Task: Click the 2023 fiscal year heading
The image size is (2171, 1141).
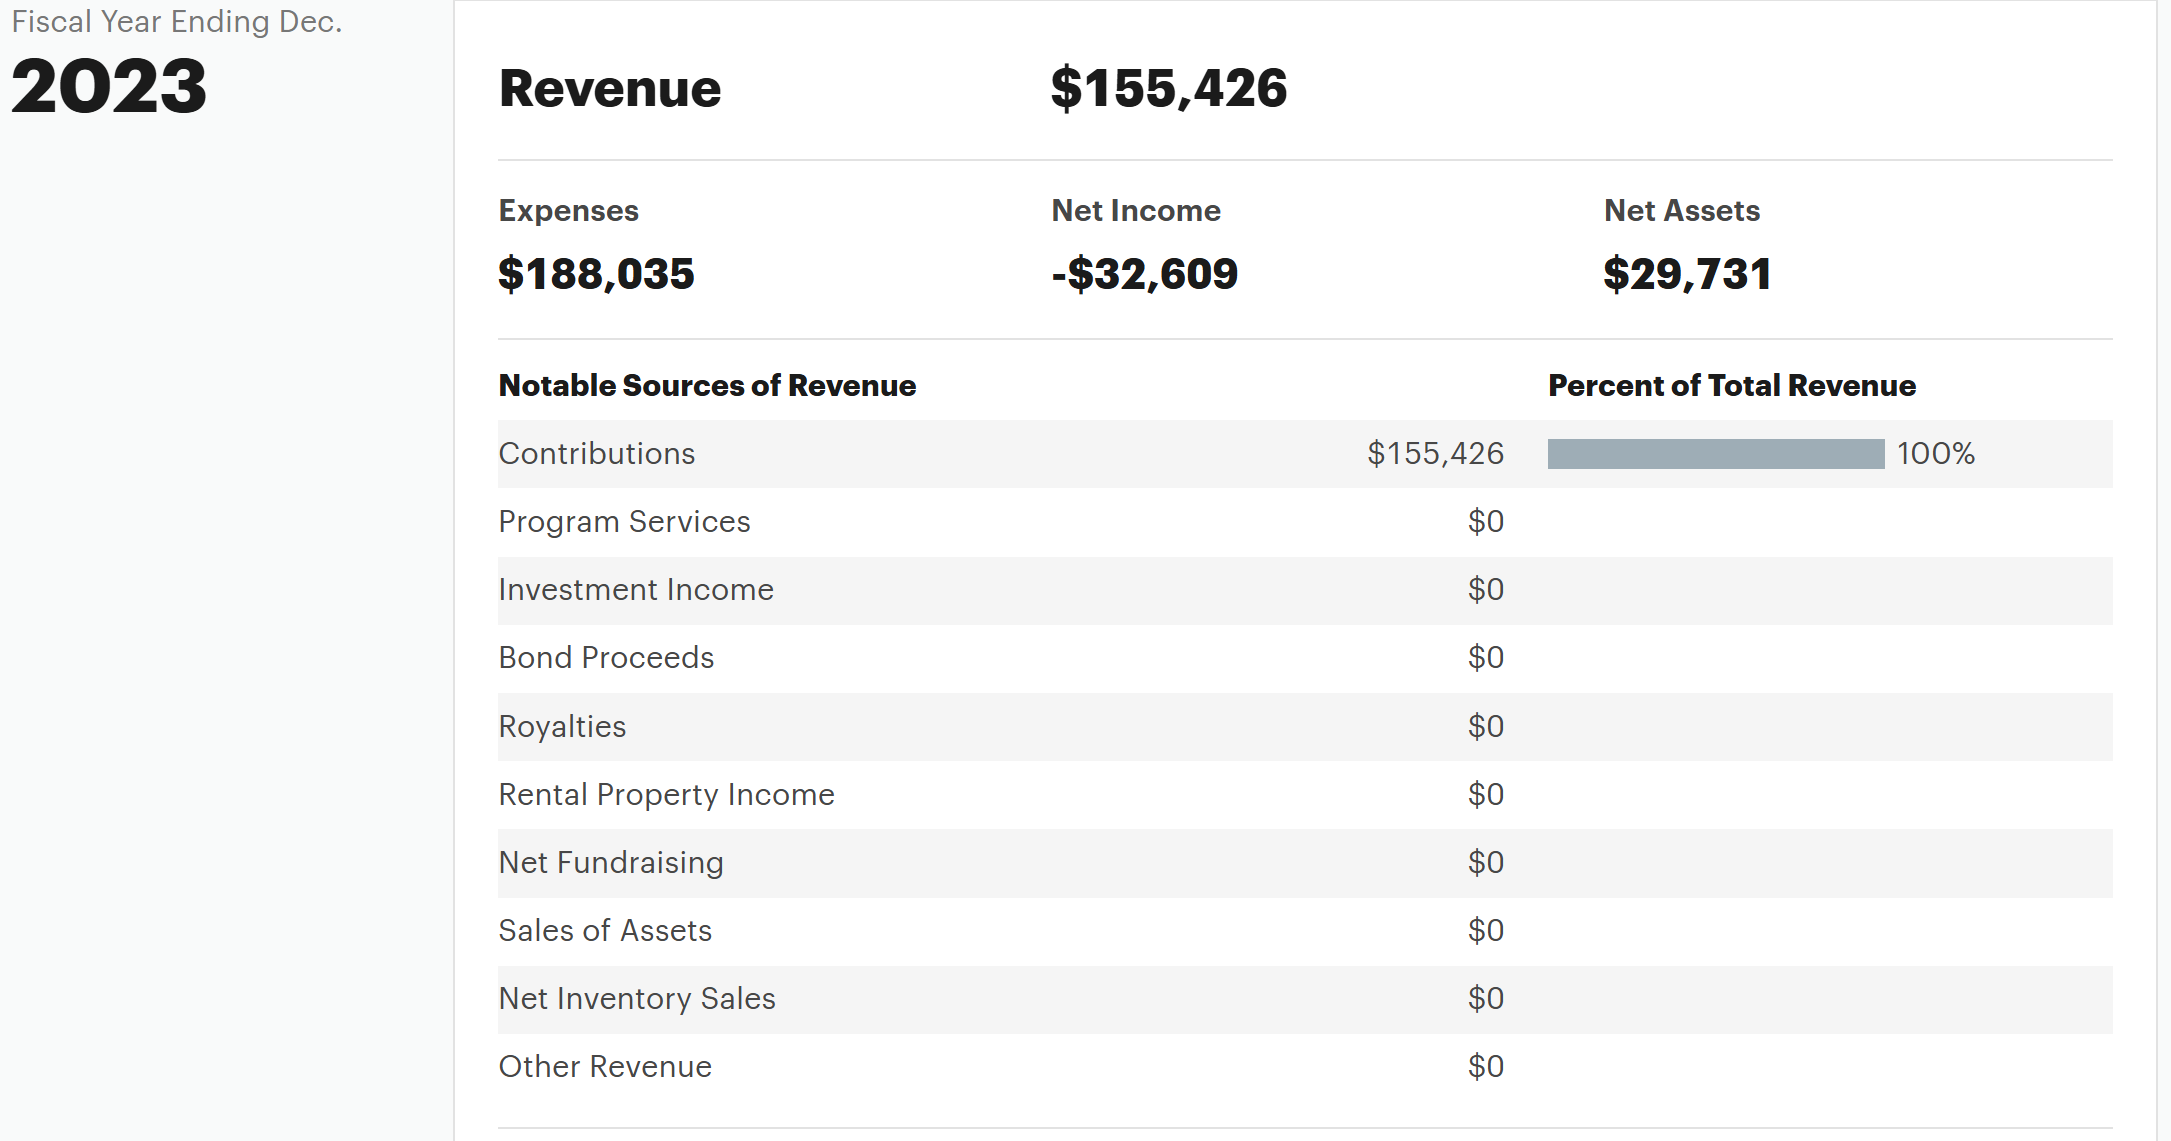Action: [x=109, y=86]
